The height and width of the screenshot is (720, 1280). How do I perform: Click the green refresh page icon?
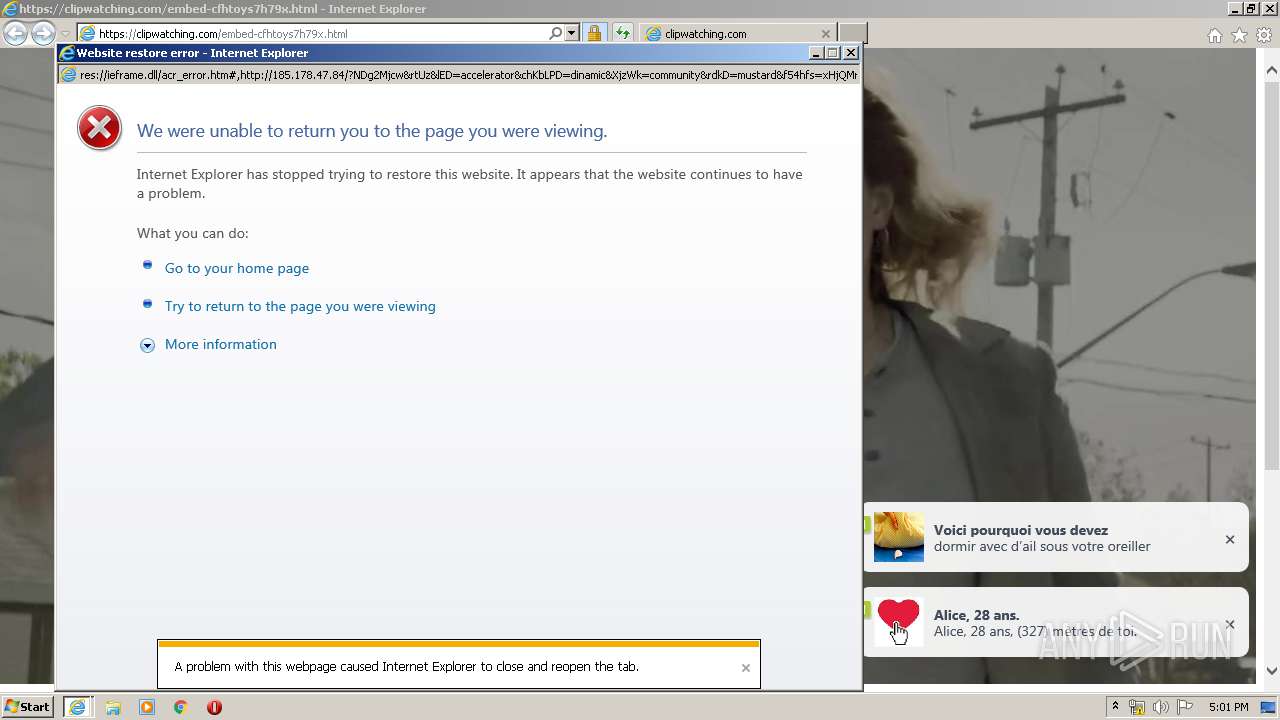click(623, 33)
